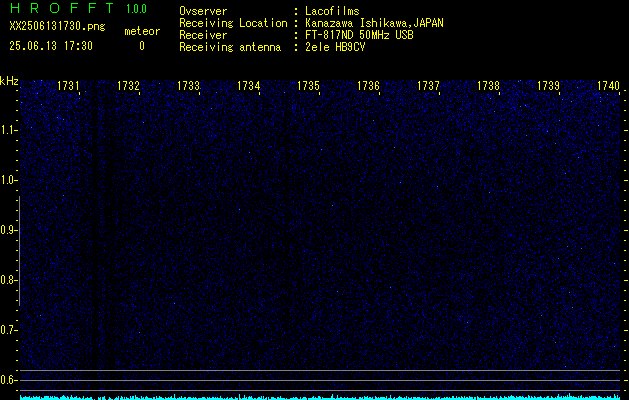This screenshot has height=400, width=629.
Task: Click the observer name Lacofilms
Action: (332, 11)
